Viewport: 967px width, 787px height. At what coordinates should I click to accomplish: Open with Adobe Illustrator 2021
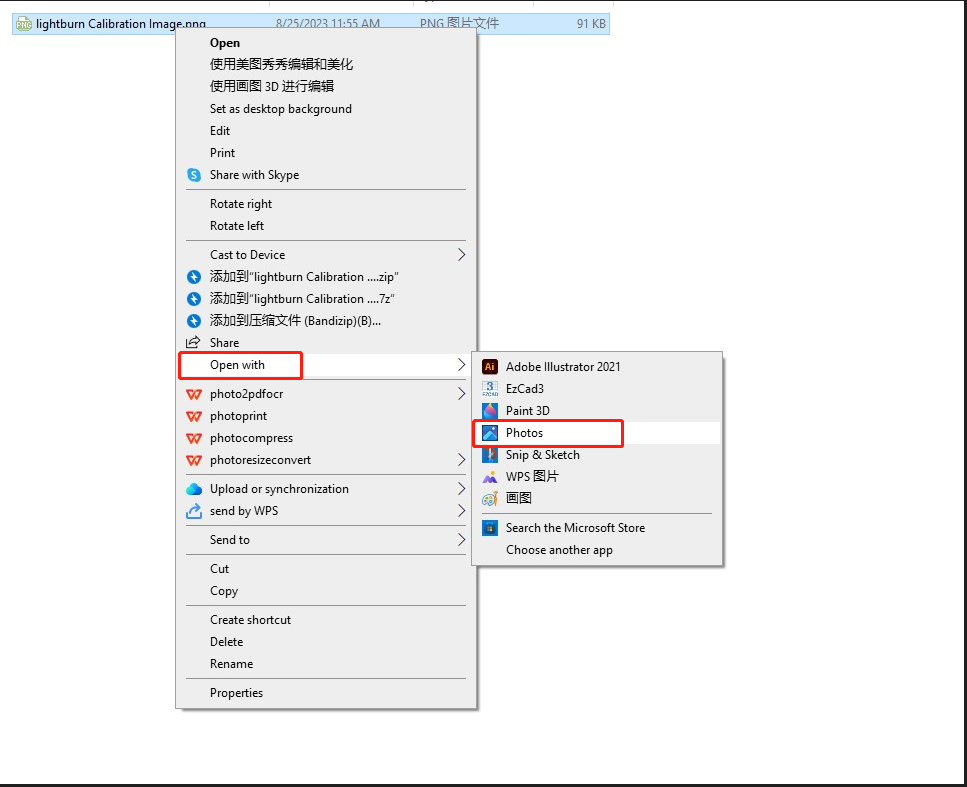point(597,367)
